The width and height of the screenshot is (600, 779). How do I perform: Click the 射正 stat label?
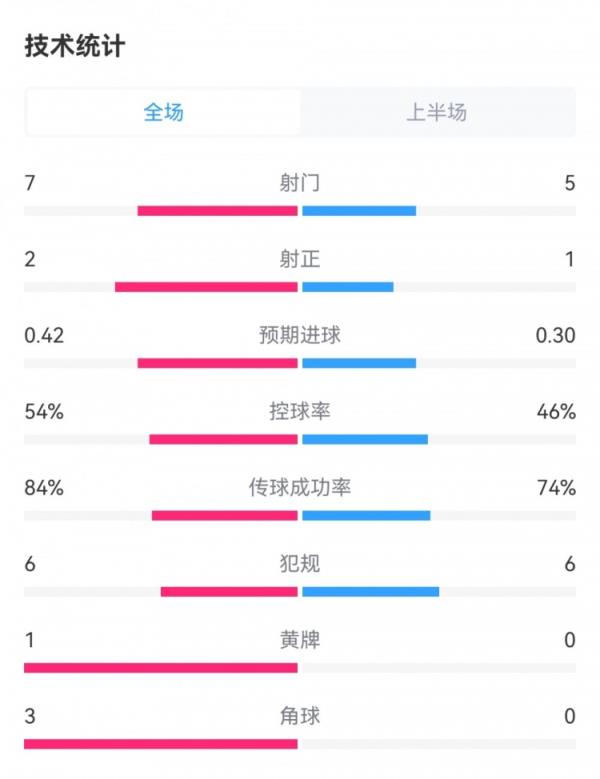(x=300, y=259)
